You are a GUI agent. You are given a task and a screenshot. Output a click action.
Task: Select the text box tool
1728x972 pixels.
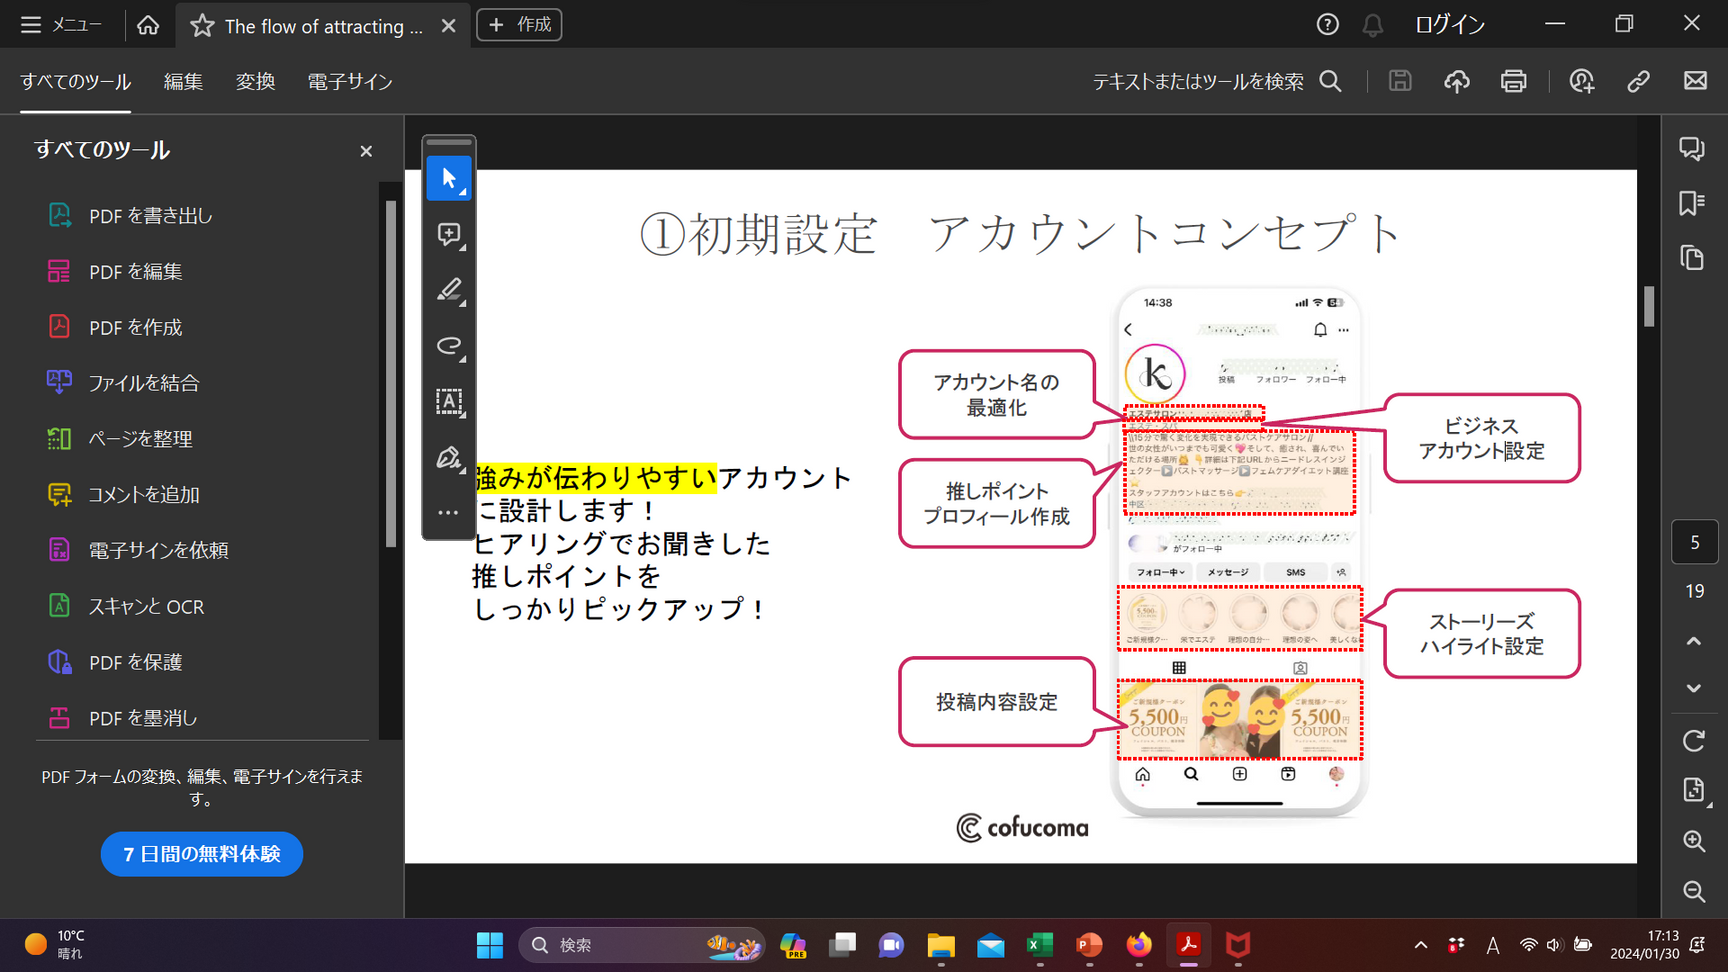[x=449, y=402]
